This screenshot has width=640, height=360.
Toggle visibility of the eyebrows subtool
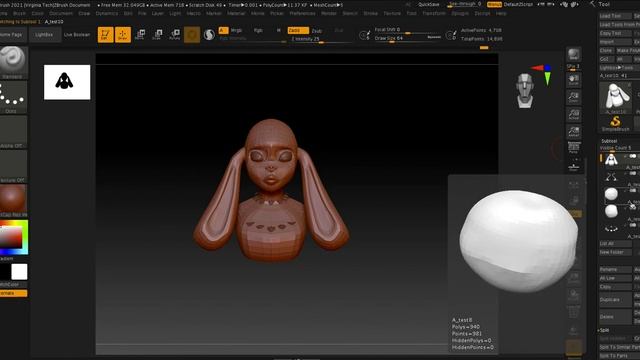coord(633,173)
